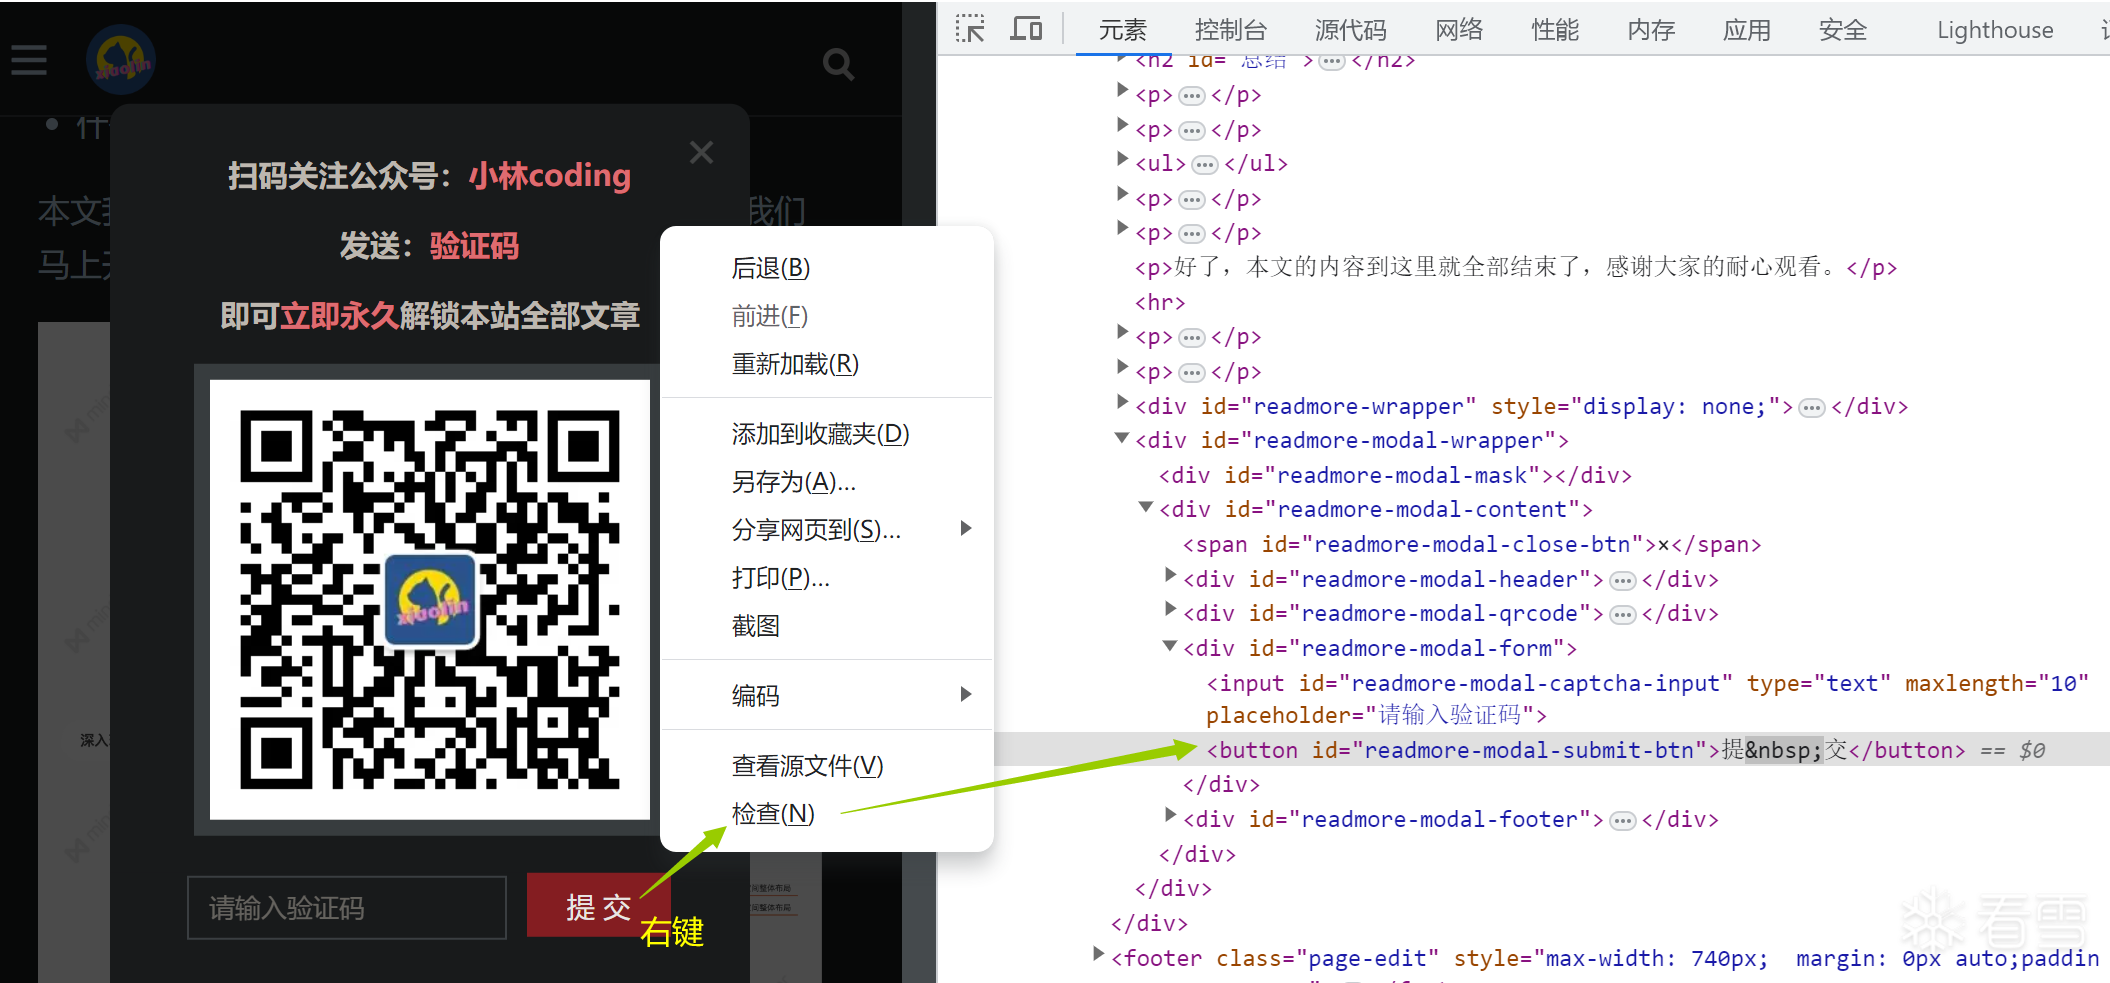The height and width of the screenshot is (983, 2110).
Task: Switch to the 控制台 tab
Action: tap(1230, 30)
